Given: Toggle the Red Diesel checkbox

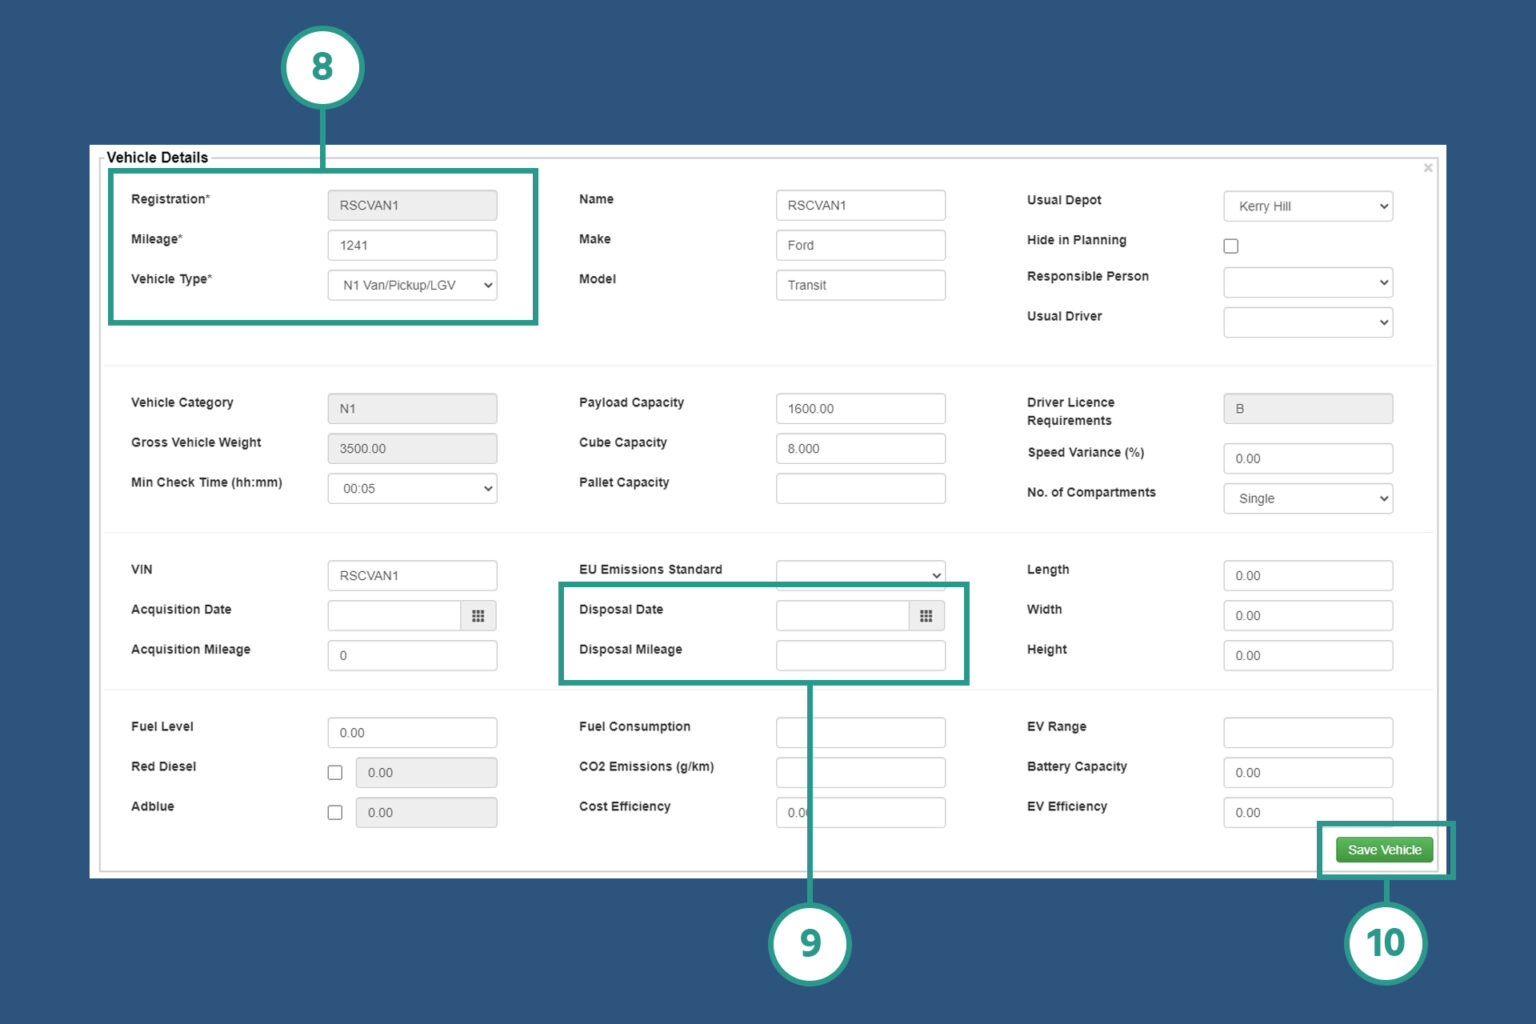Looking at the screenshot, I should 335,772.
